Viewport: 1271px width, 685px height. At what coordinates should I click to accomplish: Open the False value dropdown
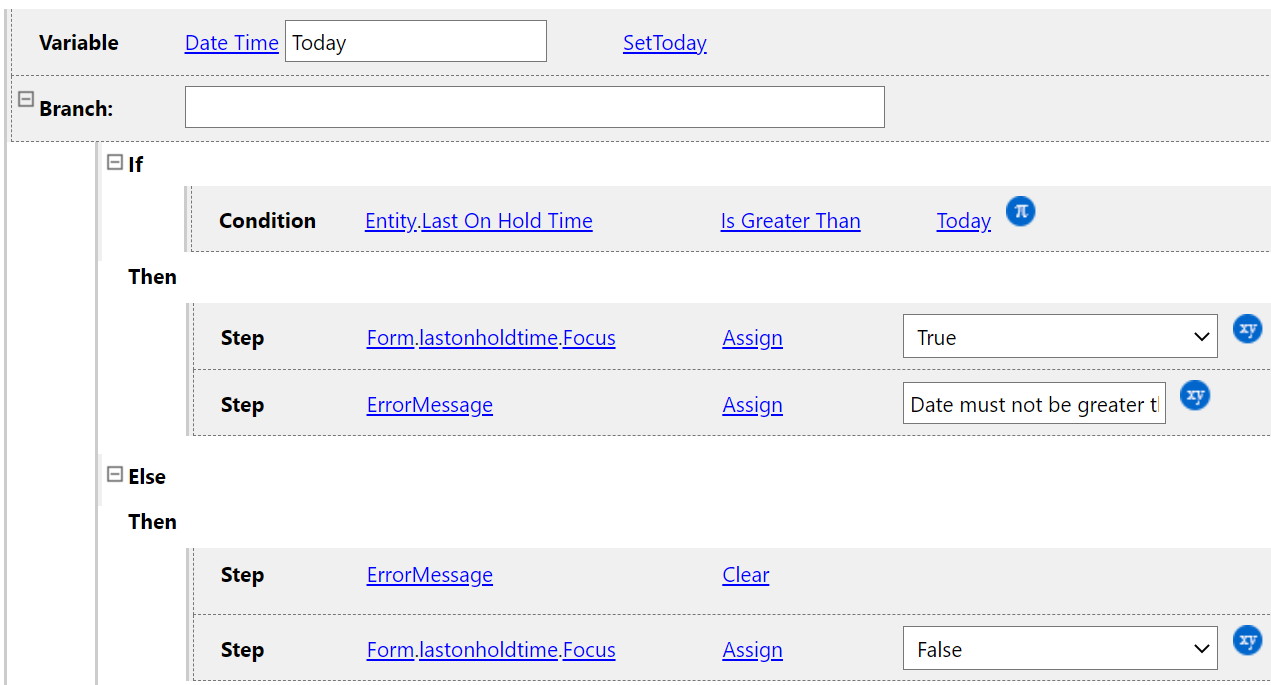tap(1060, 649)
